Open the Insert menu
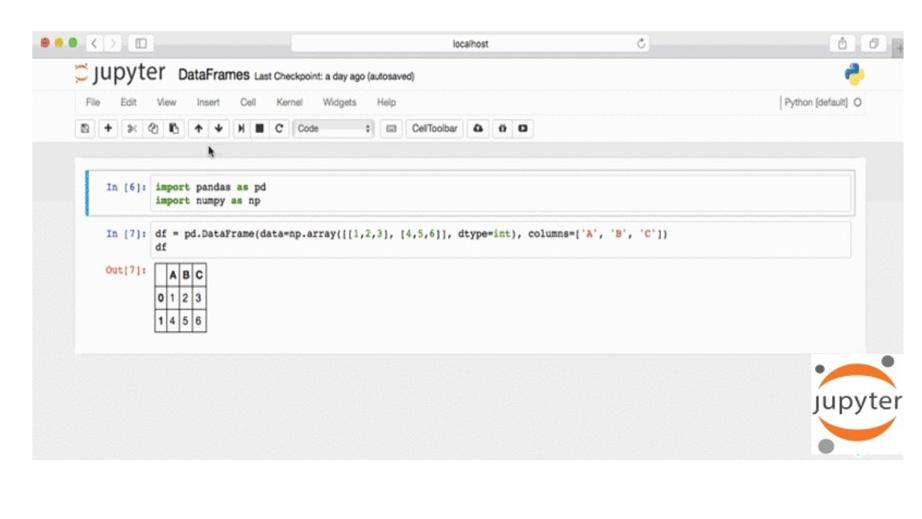Viewport: 922px width, 519px height. click(x=208, y=102)
